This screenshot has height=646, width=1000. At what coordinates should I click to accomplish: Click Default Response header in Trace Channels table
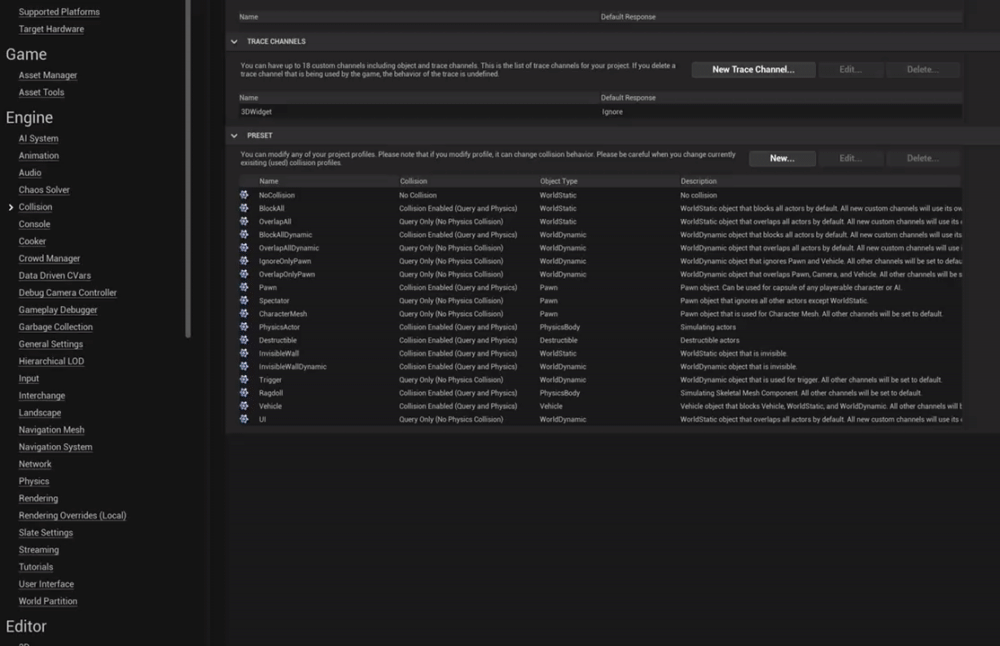tap(628, 98)
